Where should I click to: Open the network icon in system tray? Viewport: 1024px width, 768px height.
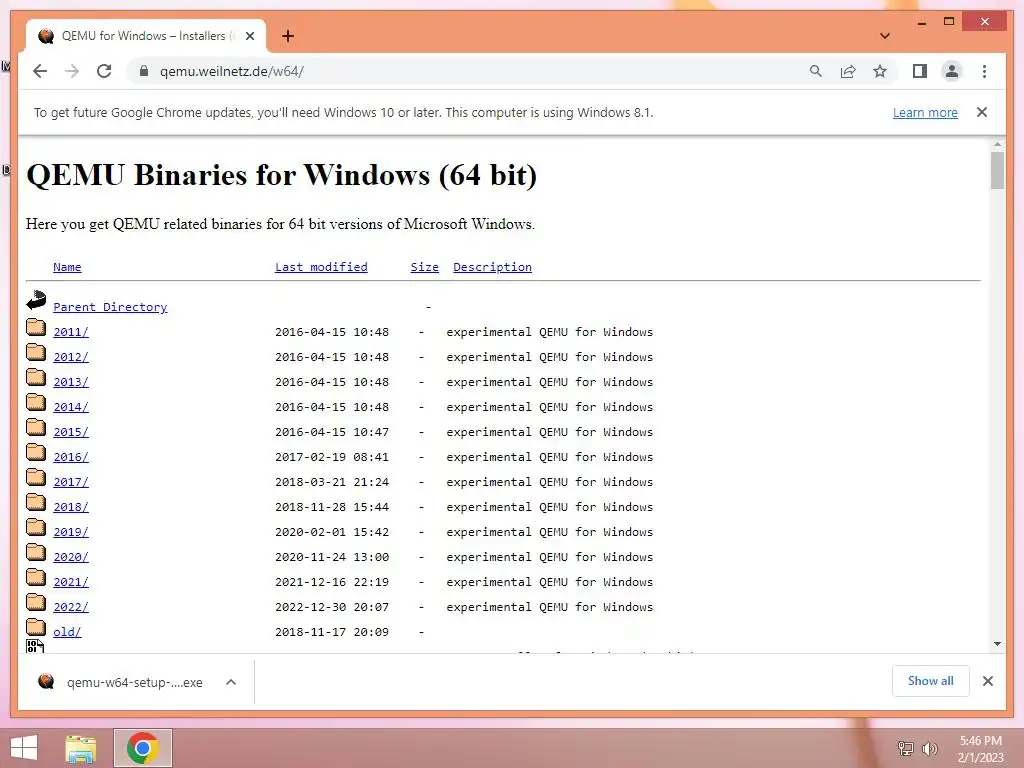click(906, 748)
